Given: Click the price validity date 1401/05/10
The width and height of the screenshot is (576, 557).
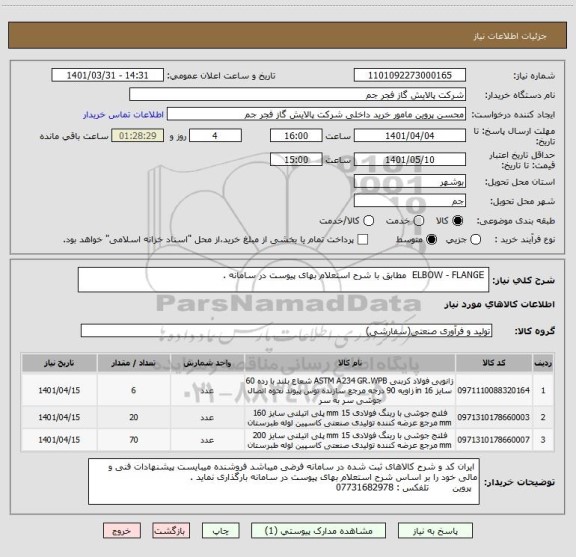Looking at the screenshot, I should click(410, 159).
